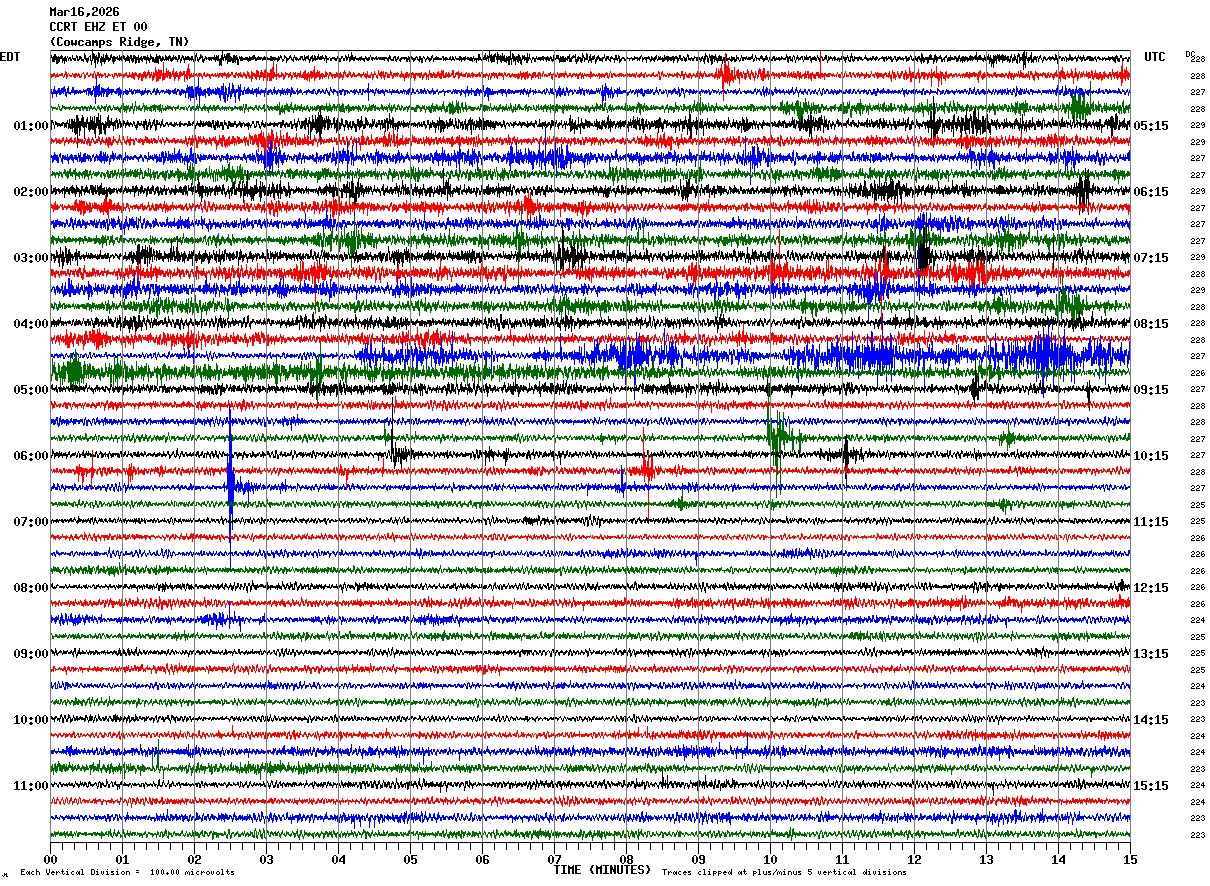Click the 07:15 UTC time label
Image resolution: width=1210 pixels, height=886 pixels.
click(1151, 258)
